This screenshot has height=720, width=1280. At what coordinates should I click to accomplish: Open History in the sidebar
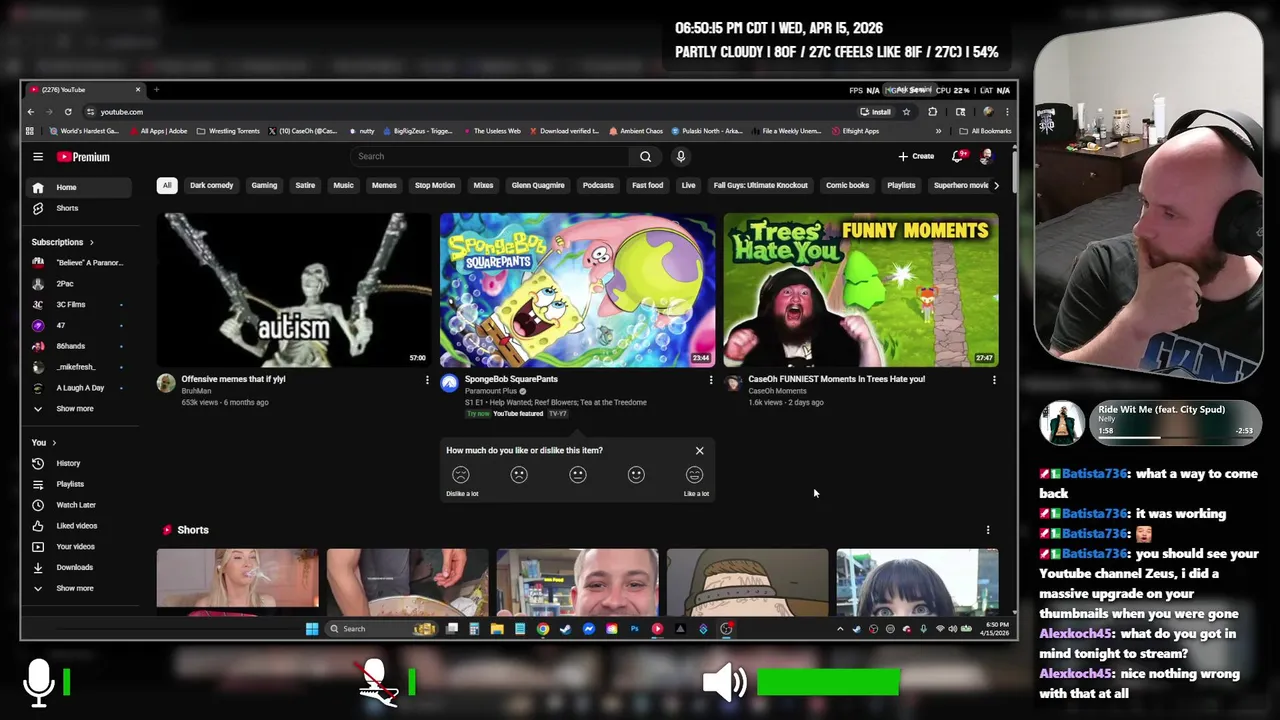pos(79,463)
